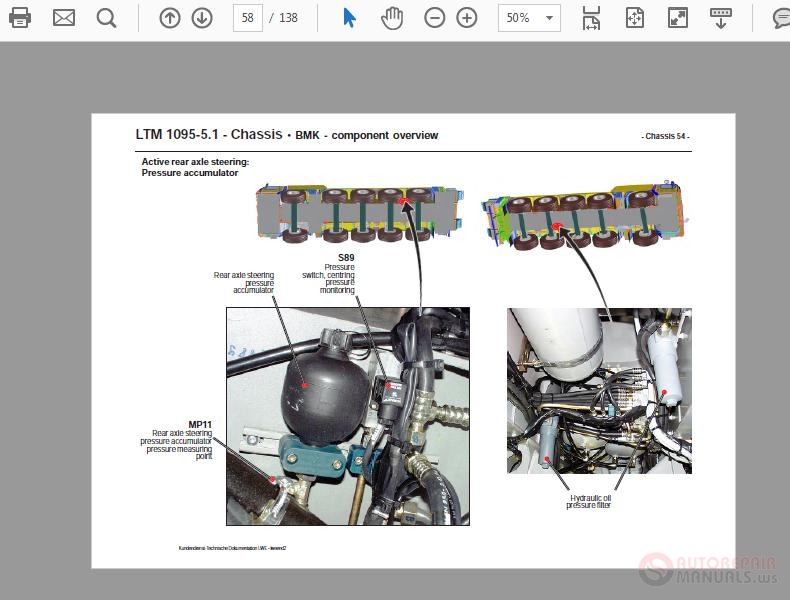Click the '- Chassis 54 -' page label

point(665,136)
